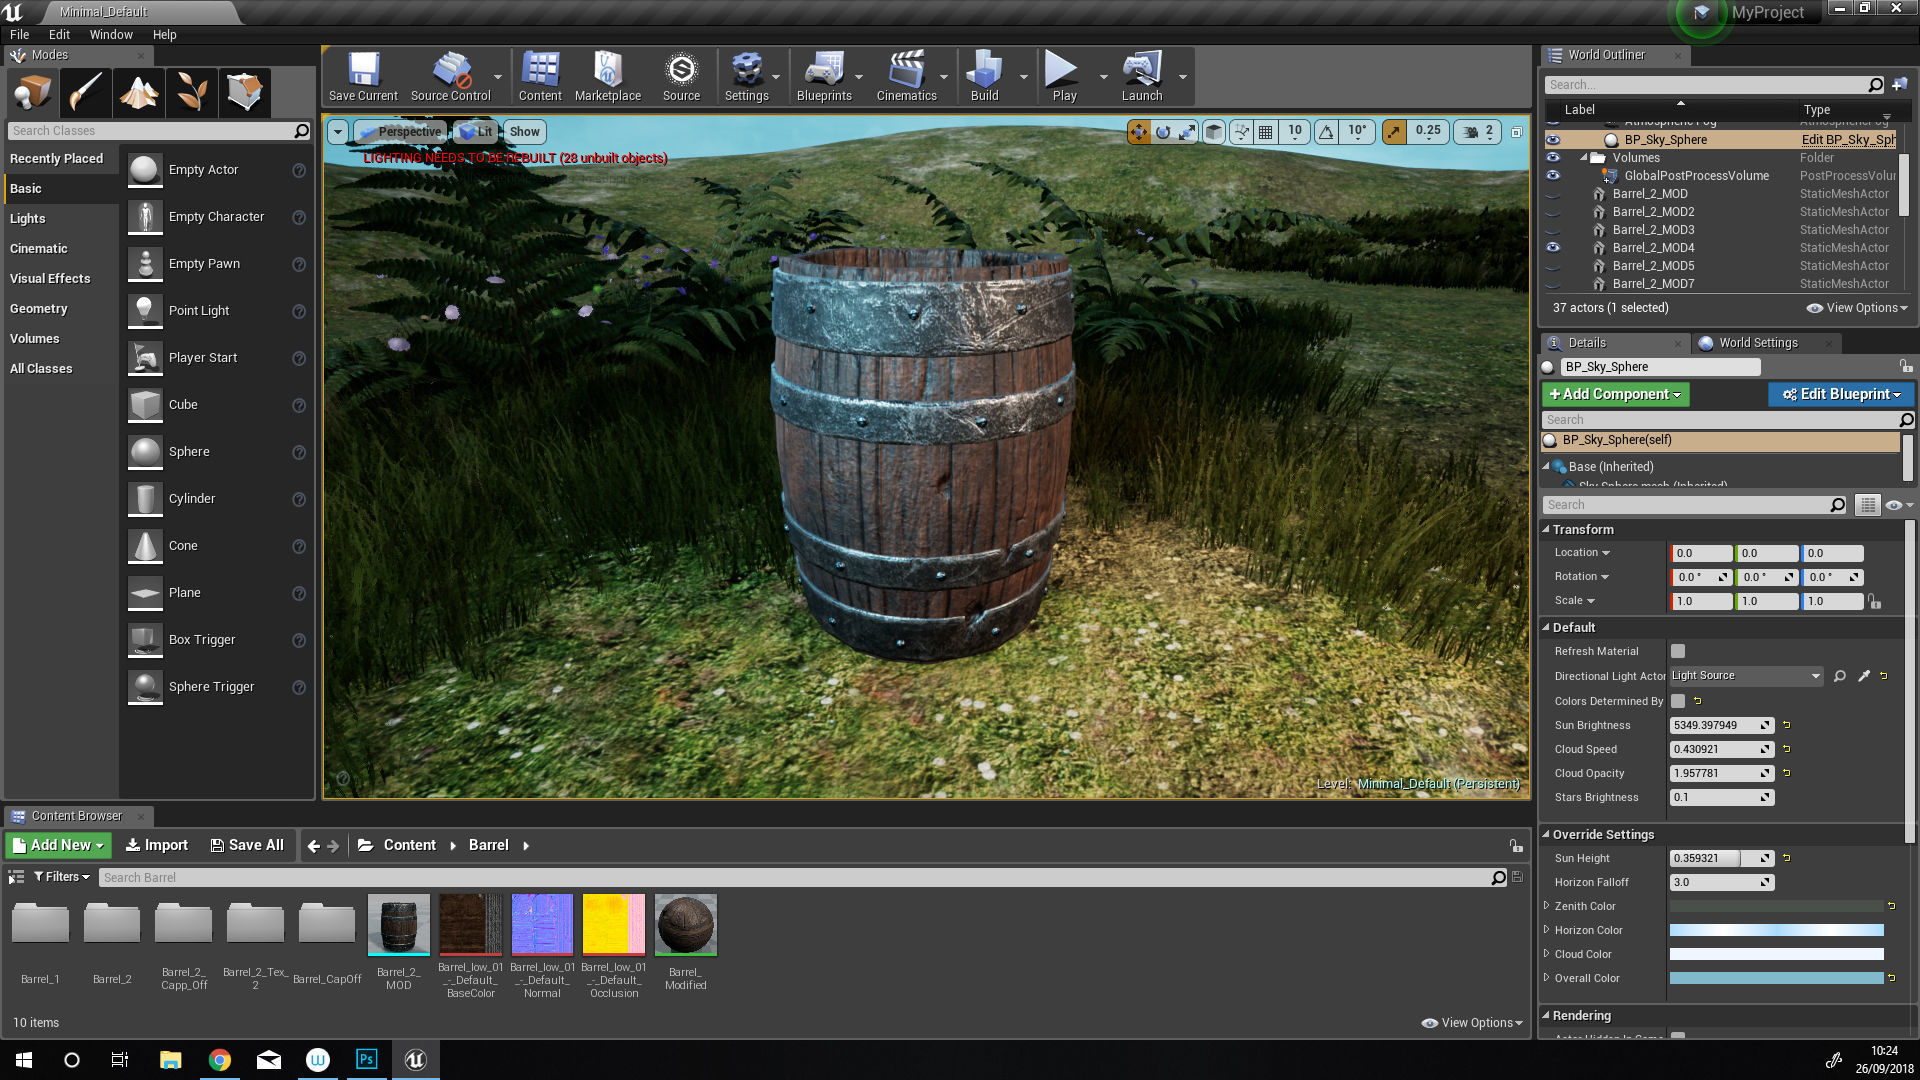The height and width of the screenshot is (1080, 1920).
Task: Select the Foliage mode icon
Action: 192,92
